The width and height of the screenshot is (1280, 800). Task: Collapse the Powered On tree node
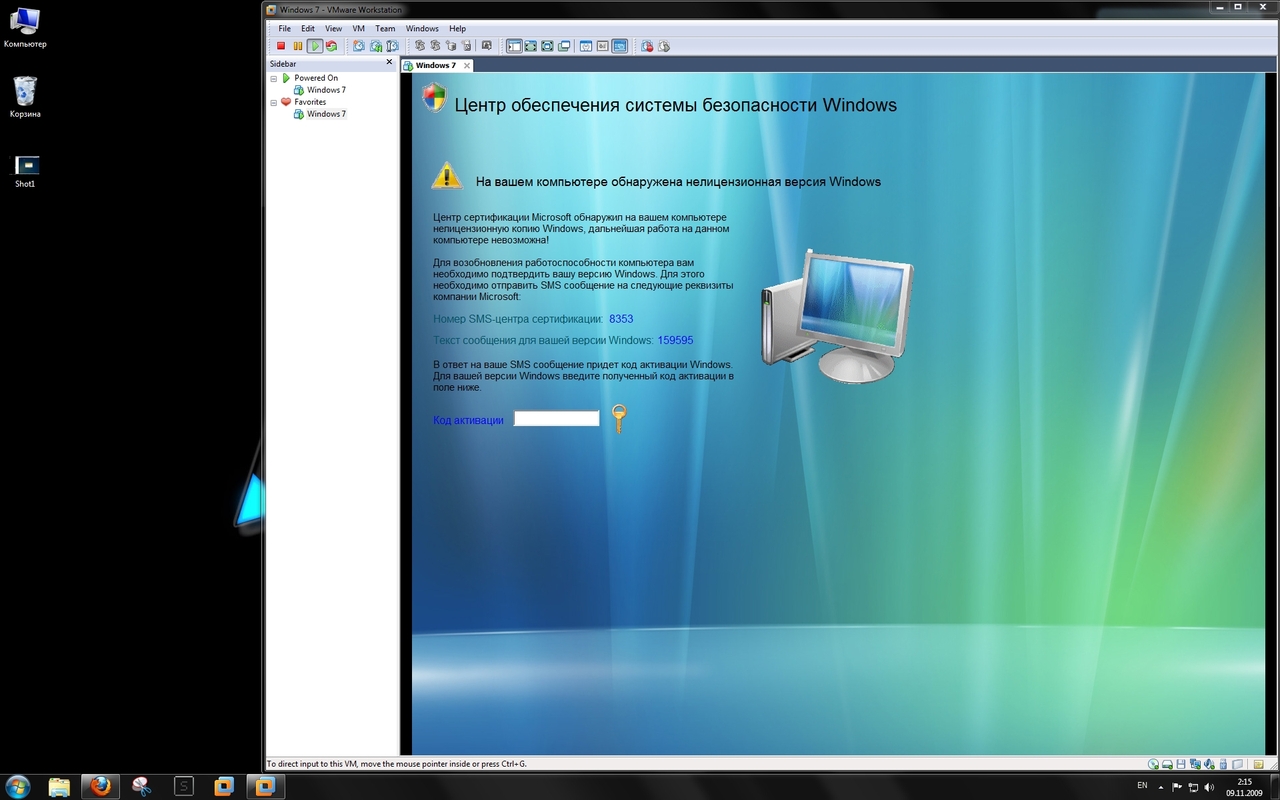273,78
